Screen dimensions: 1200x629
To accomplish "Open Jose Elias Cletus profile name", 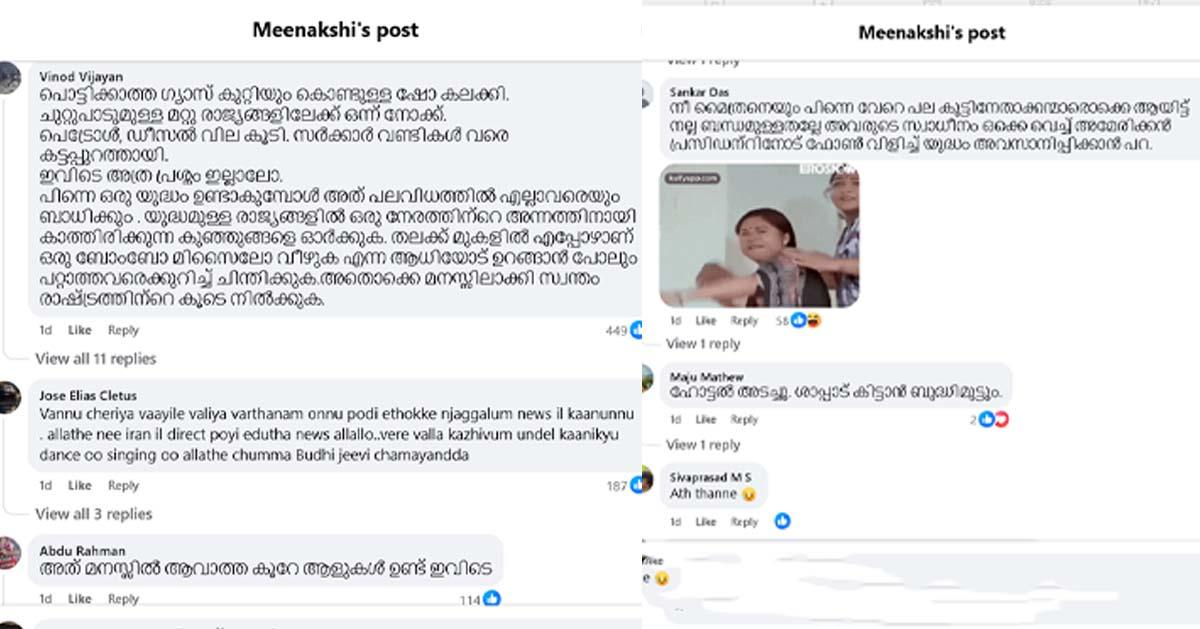I will click(88, 396).
